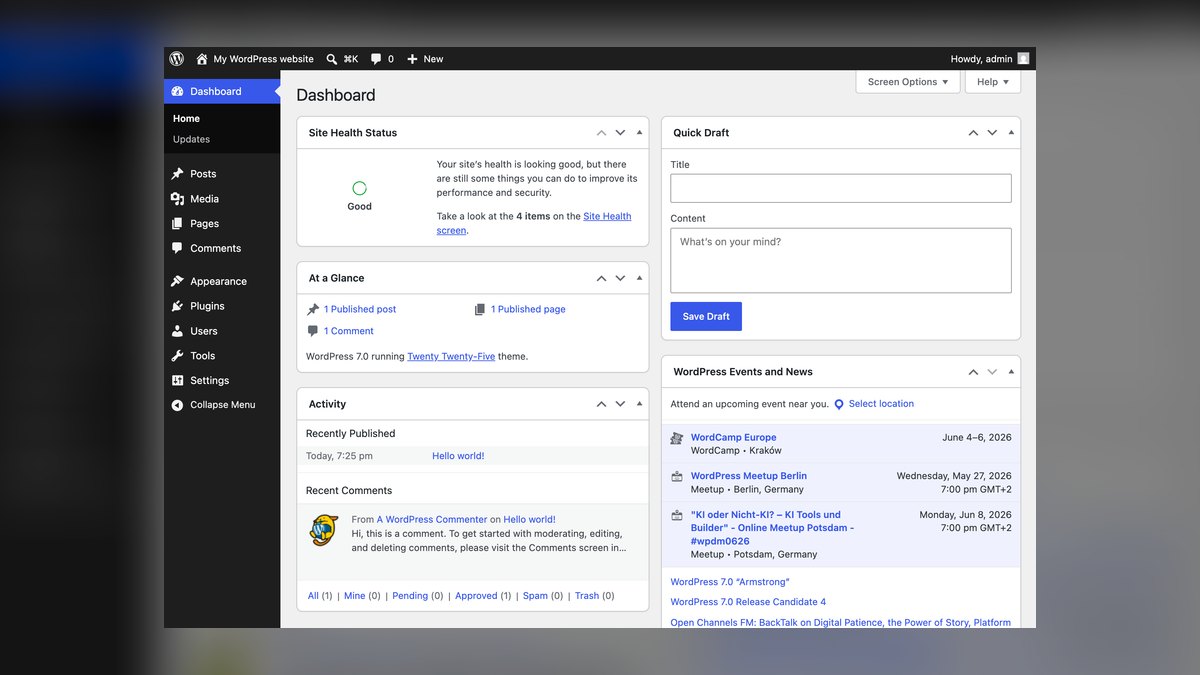Click the Select location link
This screenshot has height=675, width=1200.
pyautogui.click(x=881, y=404)
